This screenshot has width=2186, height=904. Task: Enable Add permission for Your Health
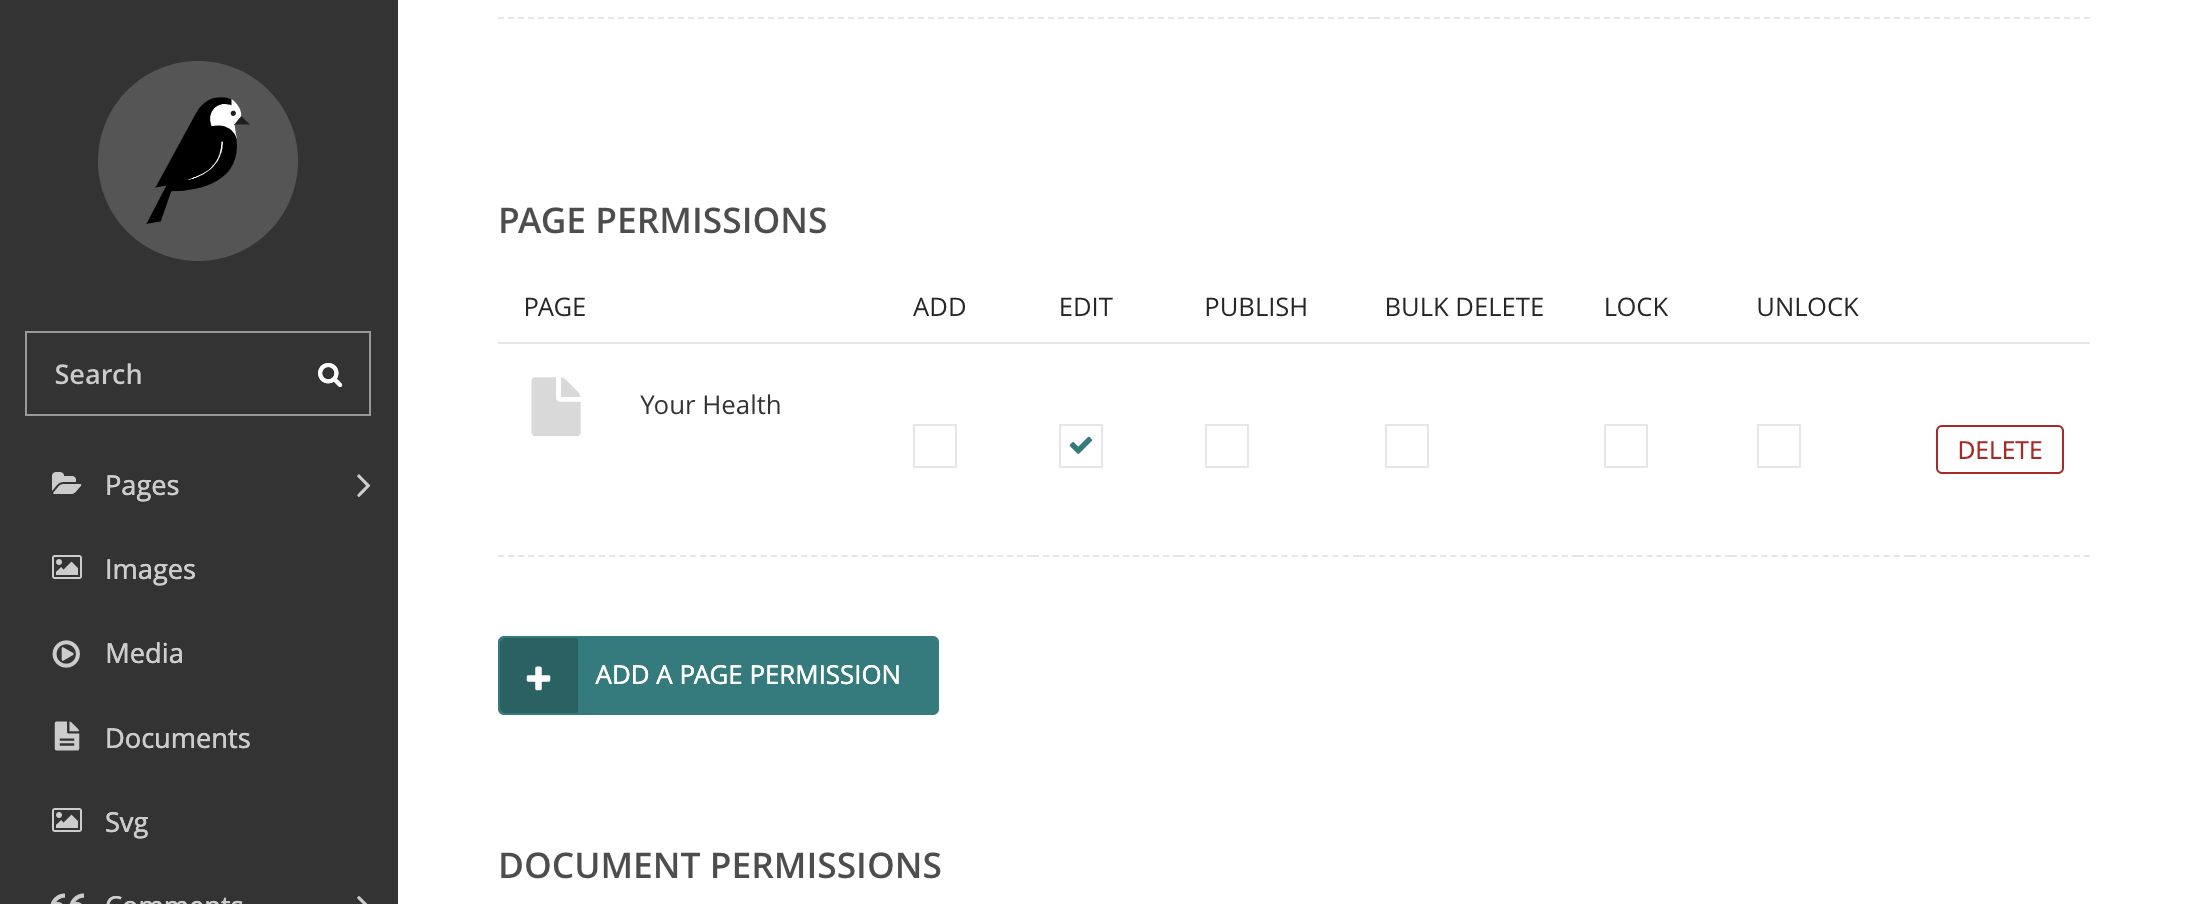(935, 446)
